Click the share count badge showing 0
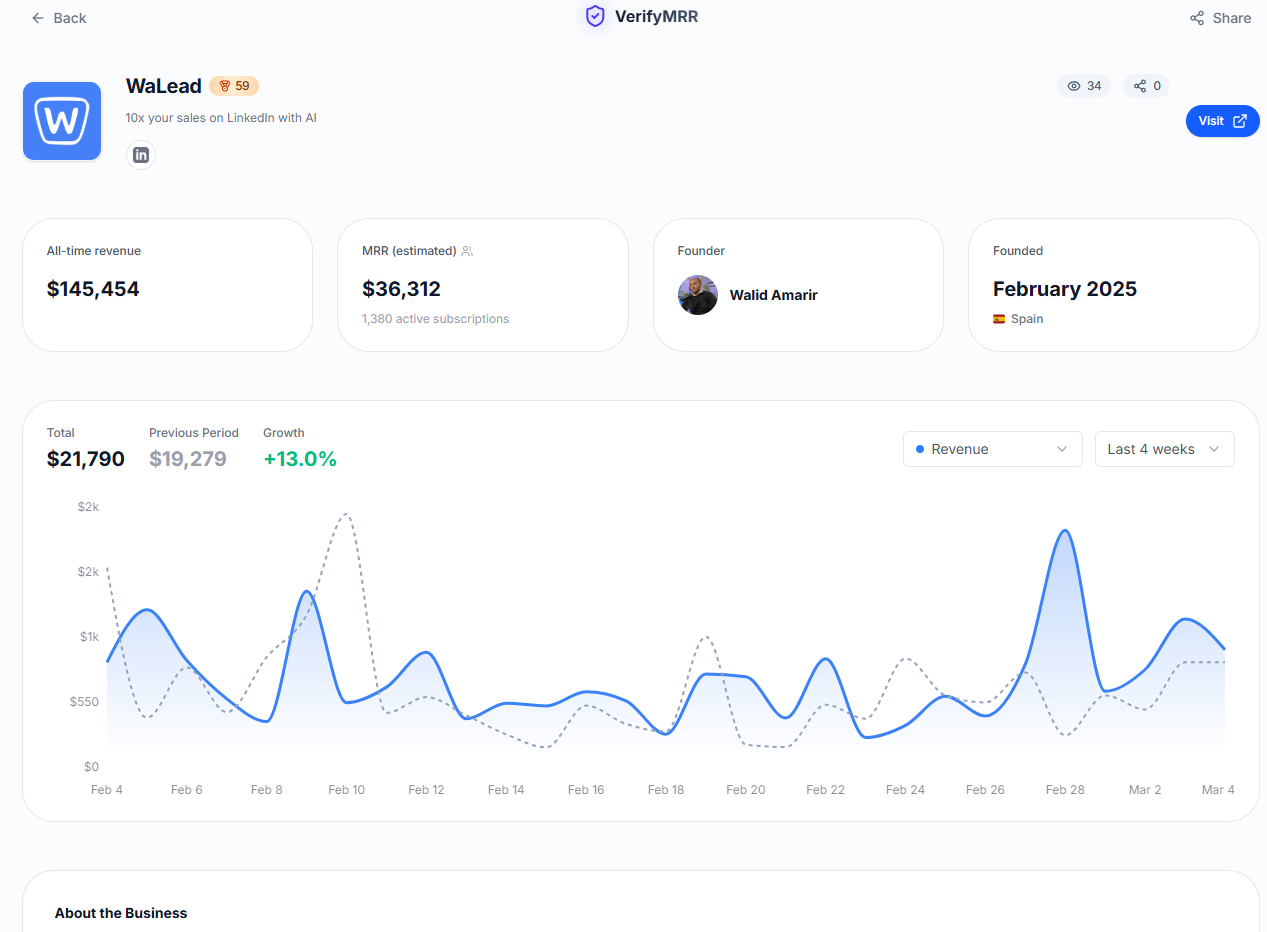The height and width of the screenshot is (932, 1267). (x=1147, y=86)
